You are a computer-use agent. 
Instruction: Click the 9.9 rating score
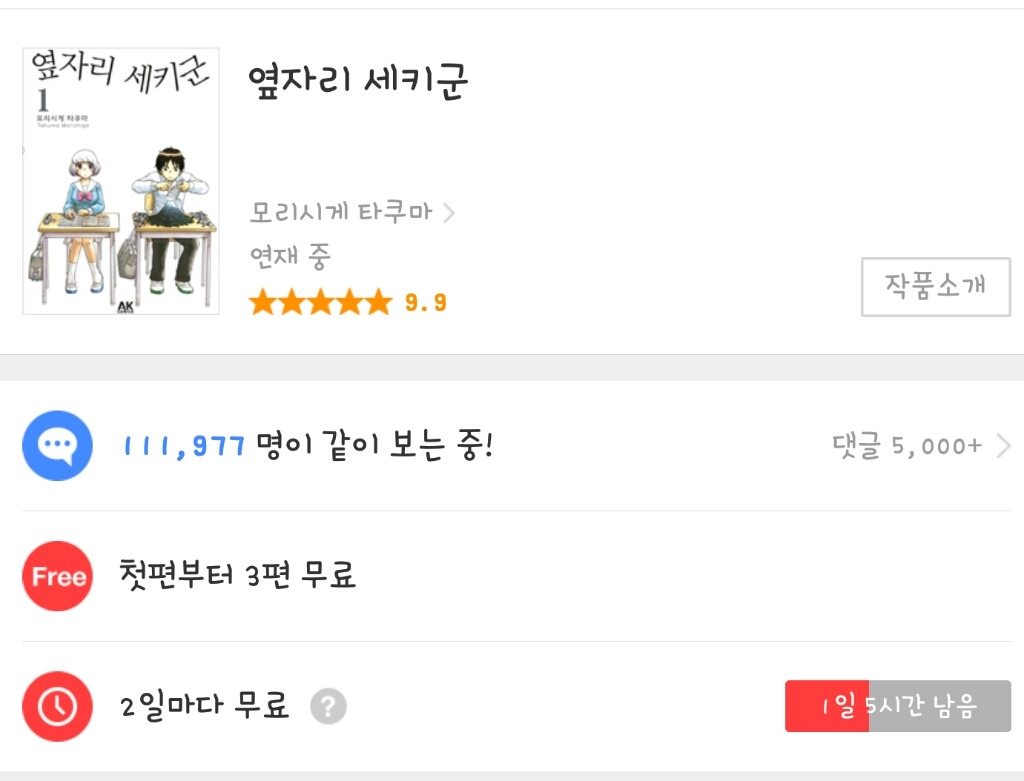pyautogui.click(x=426, y=303)
